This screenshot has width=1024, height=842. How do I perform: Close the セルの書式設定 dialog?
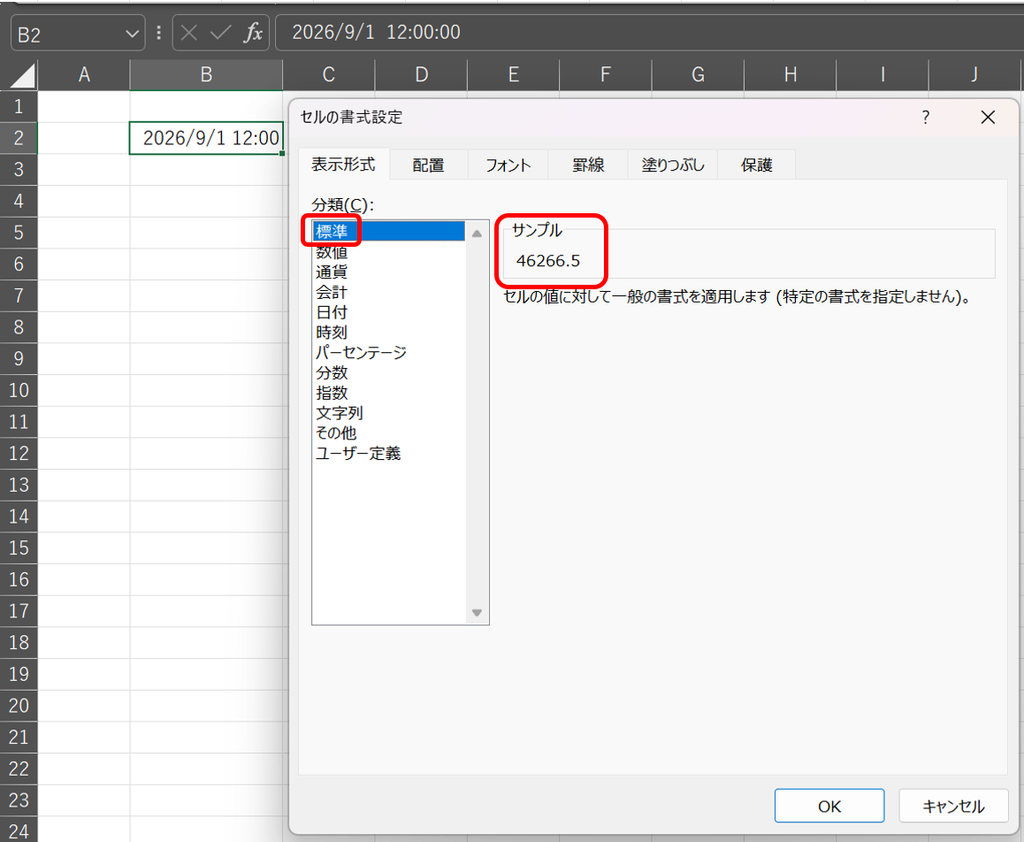tap(987, 118)
